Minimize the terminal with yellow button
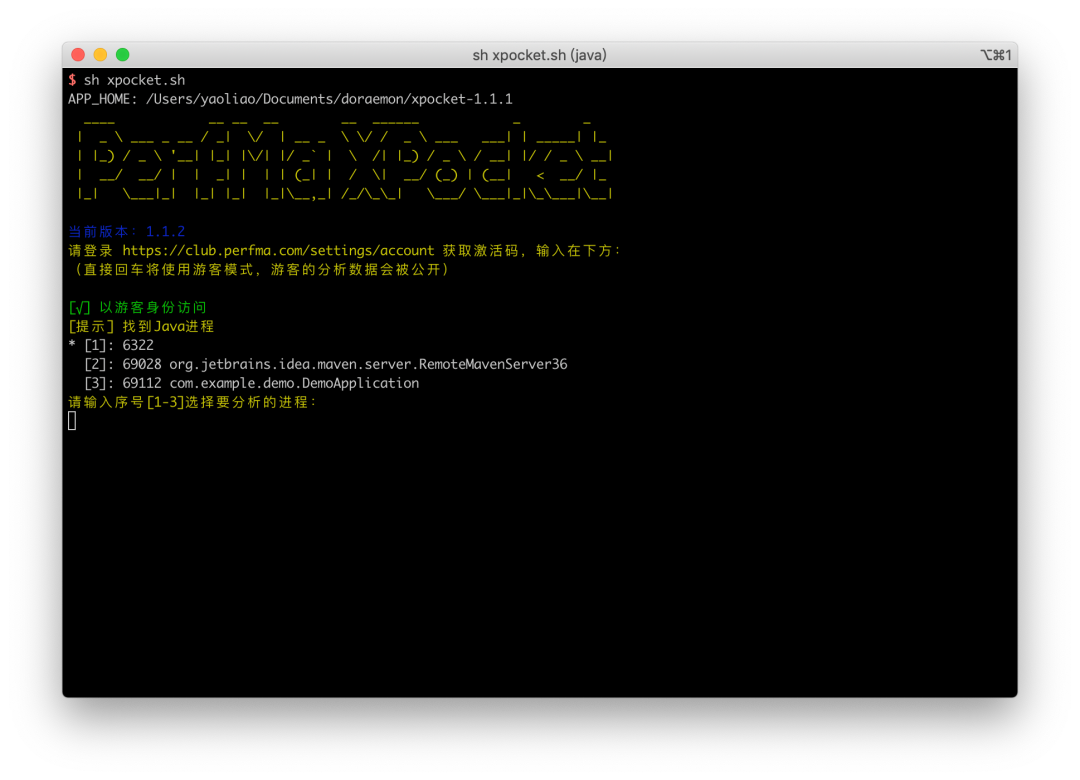Screen dimensions: 1080x780 [101, 54]
